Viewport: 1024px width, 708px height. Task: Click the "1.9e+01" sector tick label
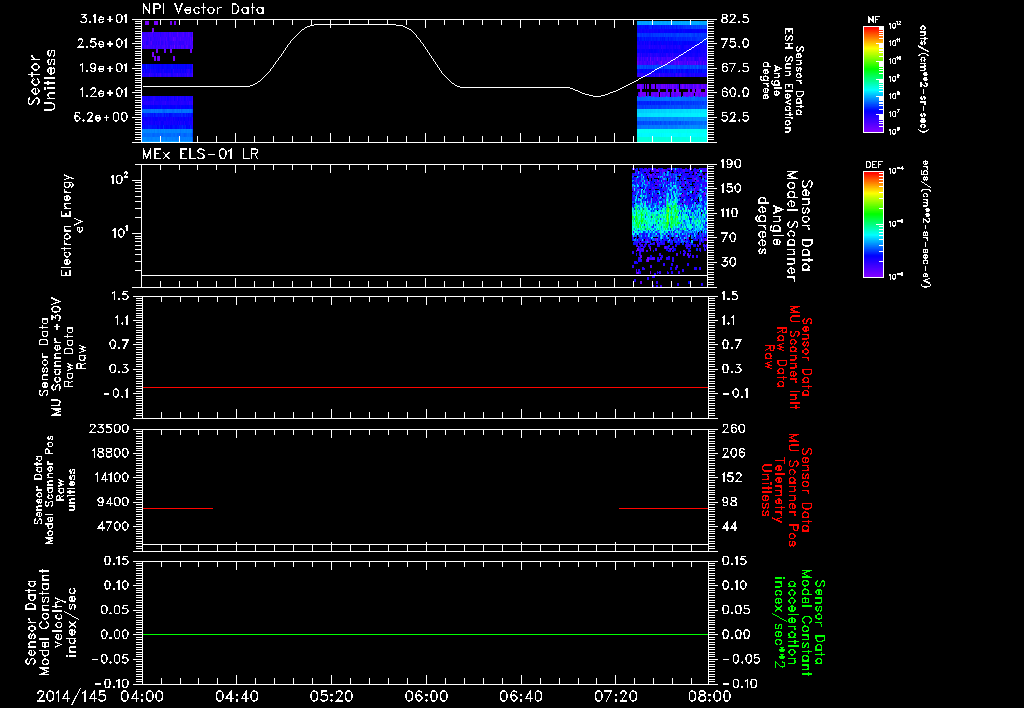pyautogui.click(x=104, y=68)
